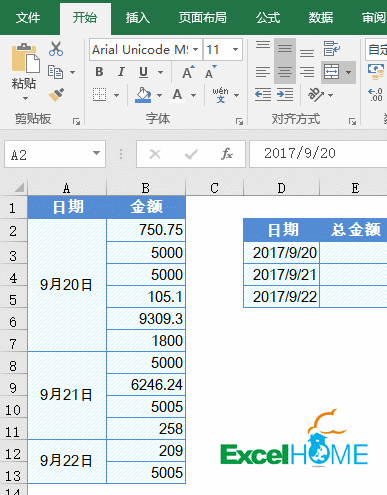Toggle middle vertical alignment
387x495 pixels.
point(285,49)
